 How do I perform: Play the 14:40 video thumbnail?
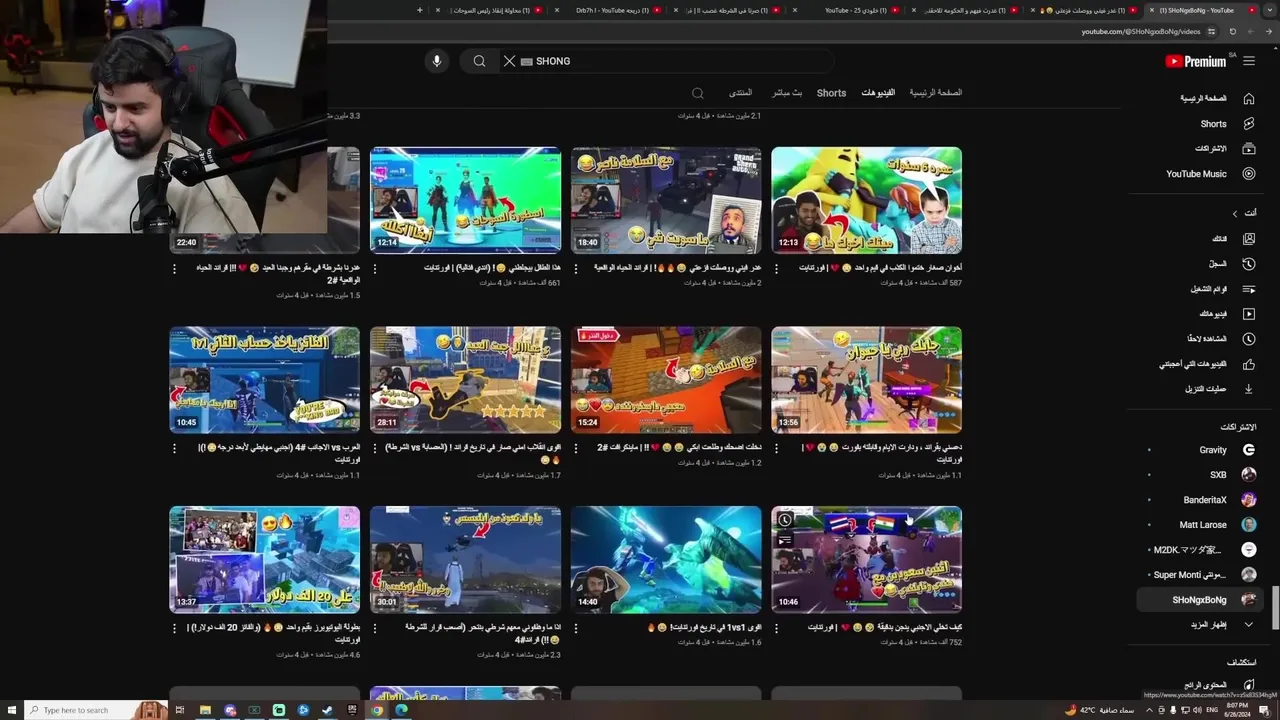(x=666, y=559)
